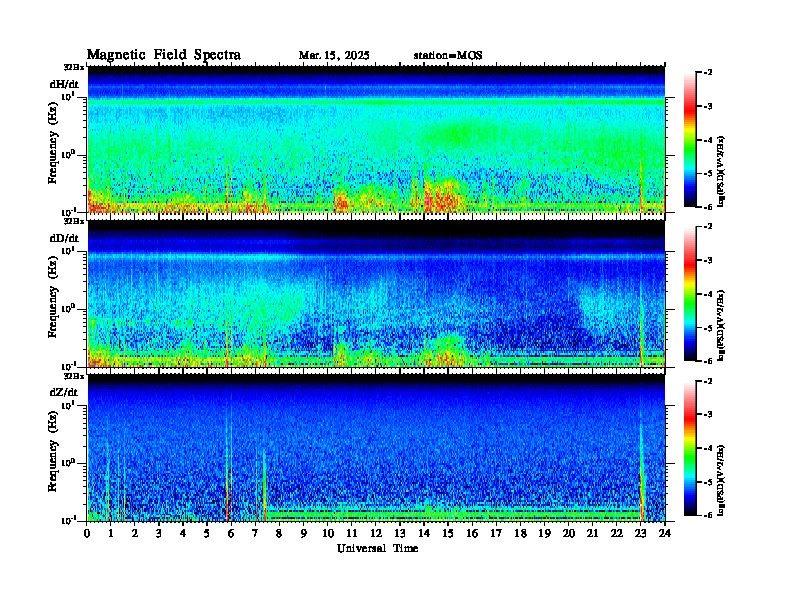The width and height of the screenshot is (792, 612).
Task: Click the hour "12" tick label
Action: click(x=376, y=533)
